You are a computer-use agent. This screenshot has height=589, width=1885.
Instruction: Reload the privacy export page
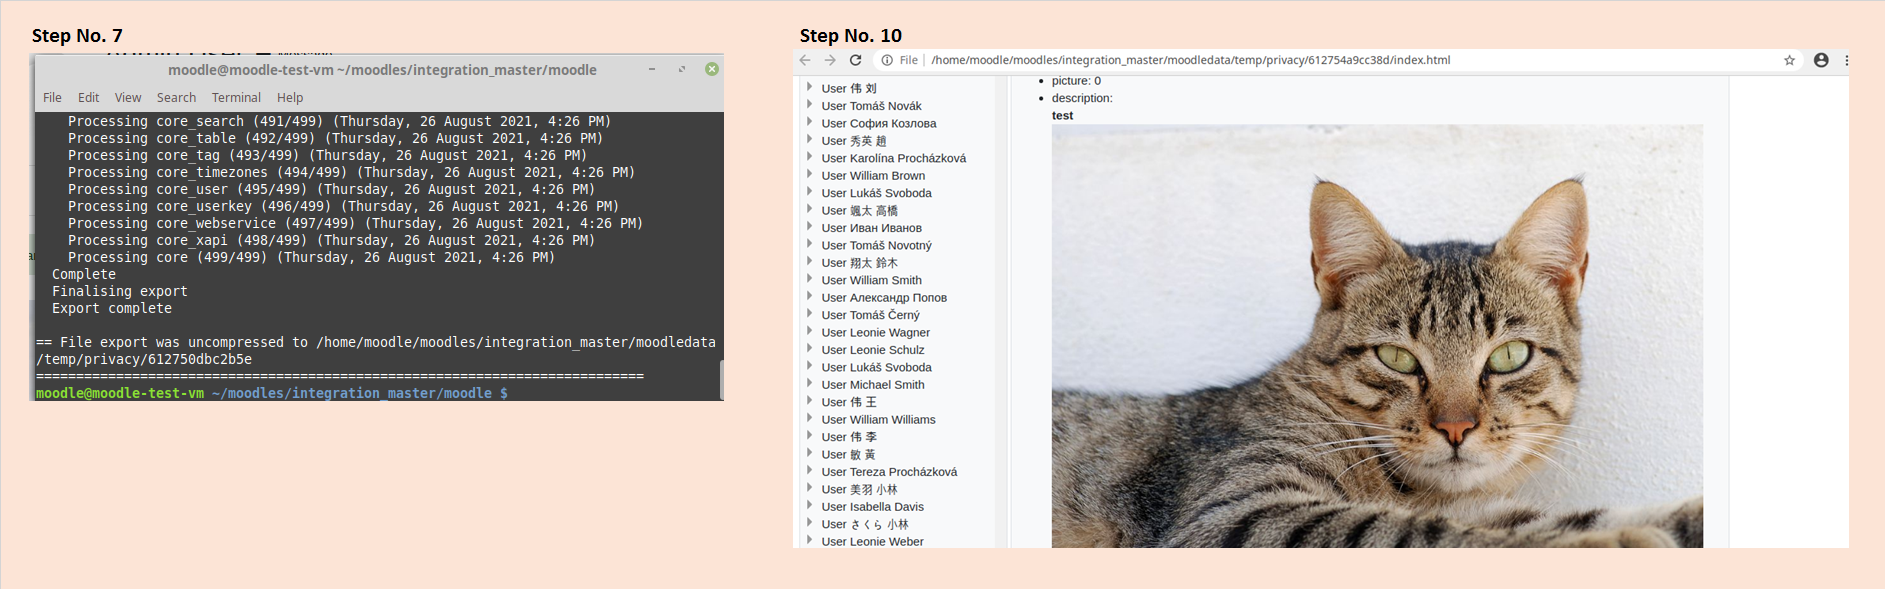855,60
